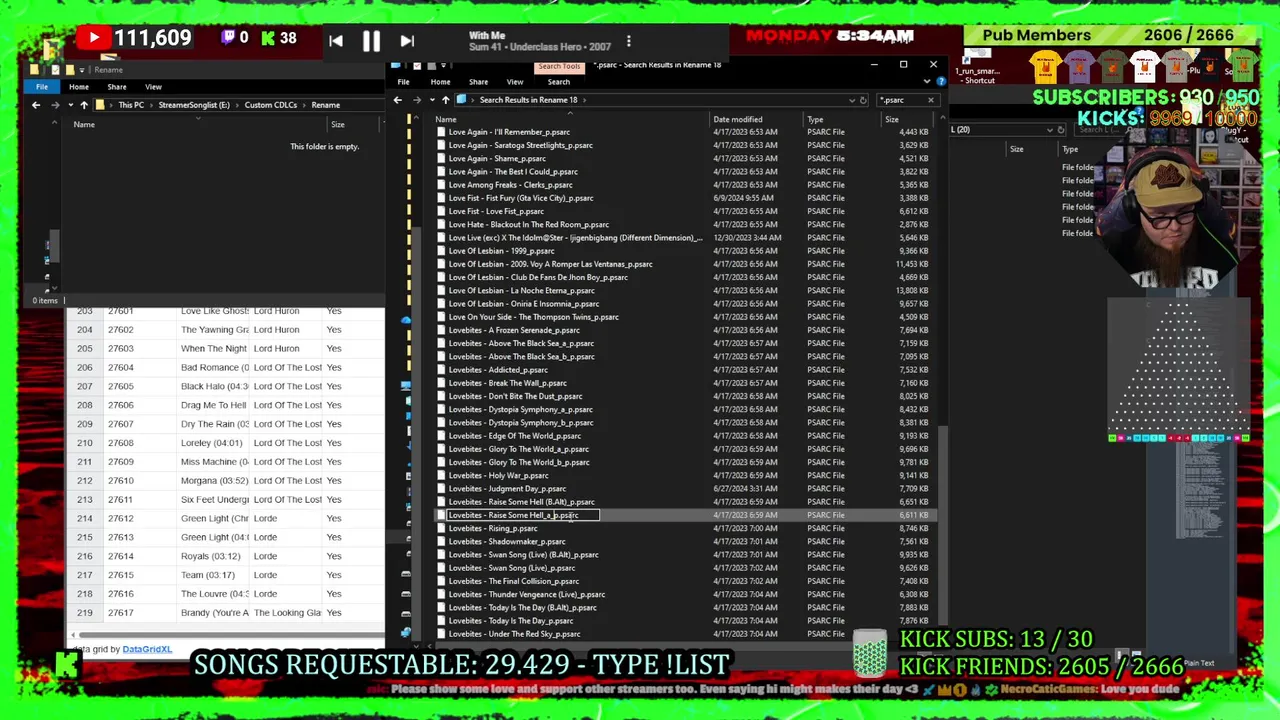Clear the *.psarc search box
Image resolution: width=1280 pixels, height=720 pixels.
pos(930,100)
